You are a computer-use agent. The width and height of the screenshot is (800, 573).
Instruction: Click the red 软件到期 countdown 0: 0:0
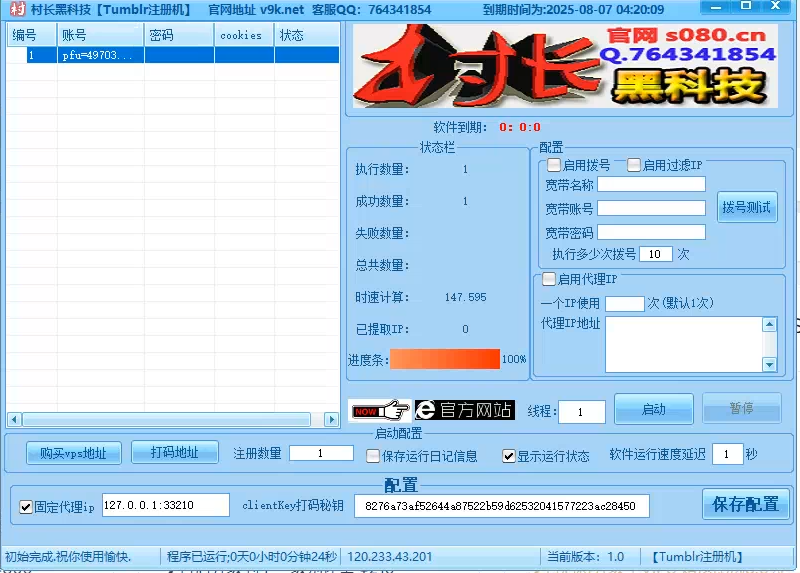pos(519,127)
